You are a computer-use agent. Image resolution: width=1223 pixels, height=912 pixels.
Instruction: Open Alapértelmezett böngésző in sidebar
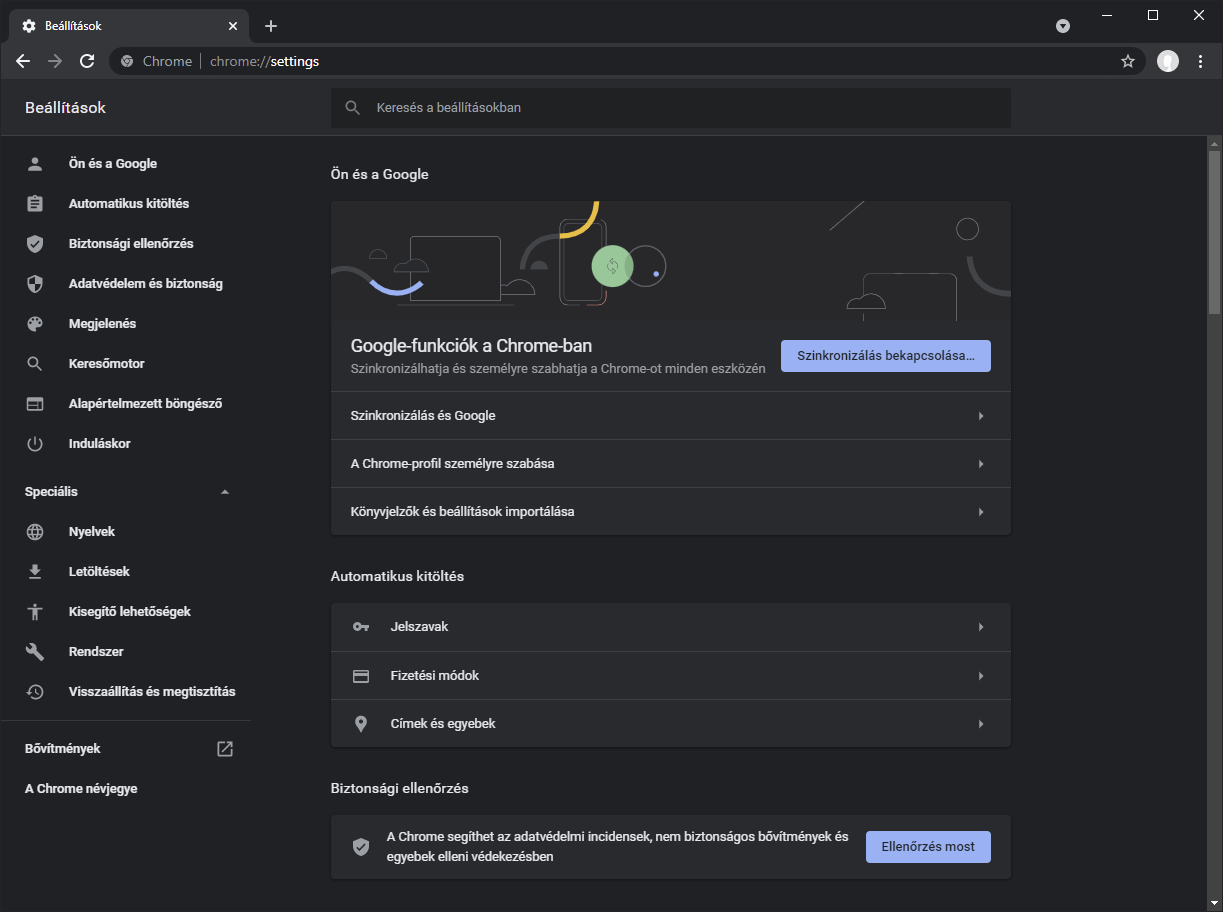click(x=145, y=404)
